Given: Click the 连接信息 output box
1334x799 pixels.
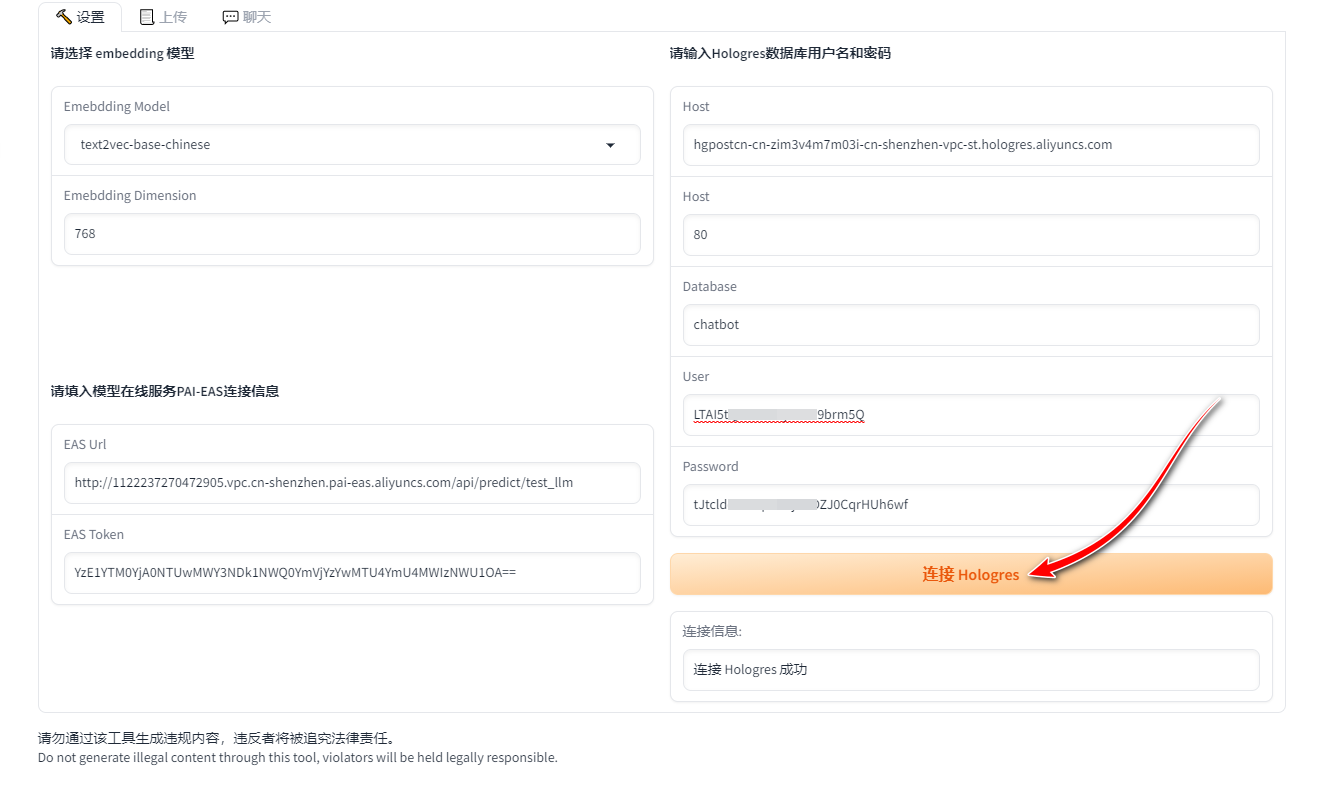Looking at the screenshot, I should point(971,670).
